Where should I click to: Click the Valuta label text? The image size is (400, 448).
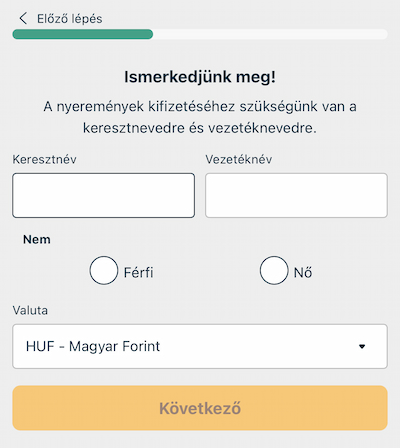click(x=30, y=310)
